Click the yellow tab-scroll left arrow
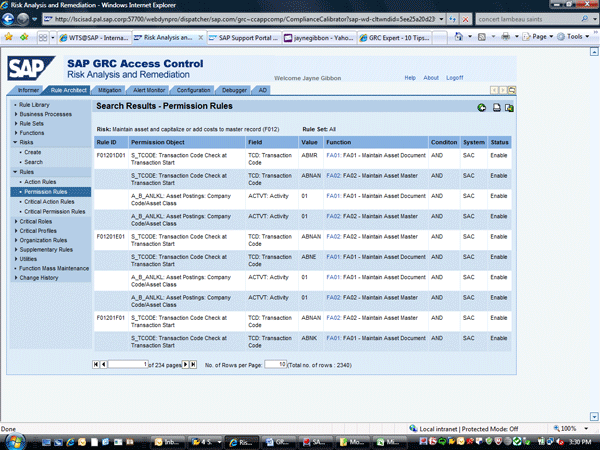The height and width of the screenshot is (450, 600). point(494,90)
